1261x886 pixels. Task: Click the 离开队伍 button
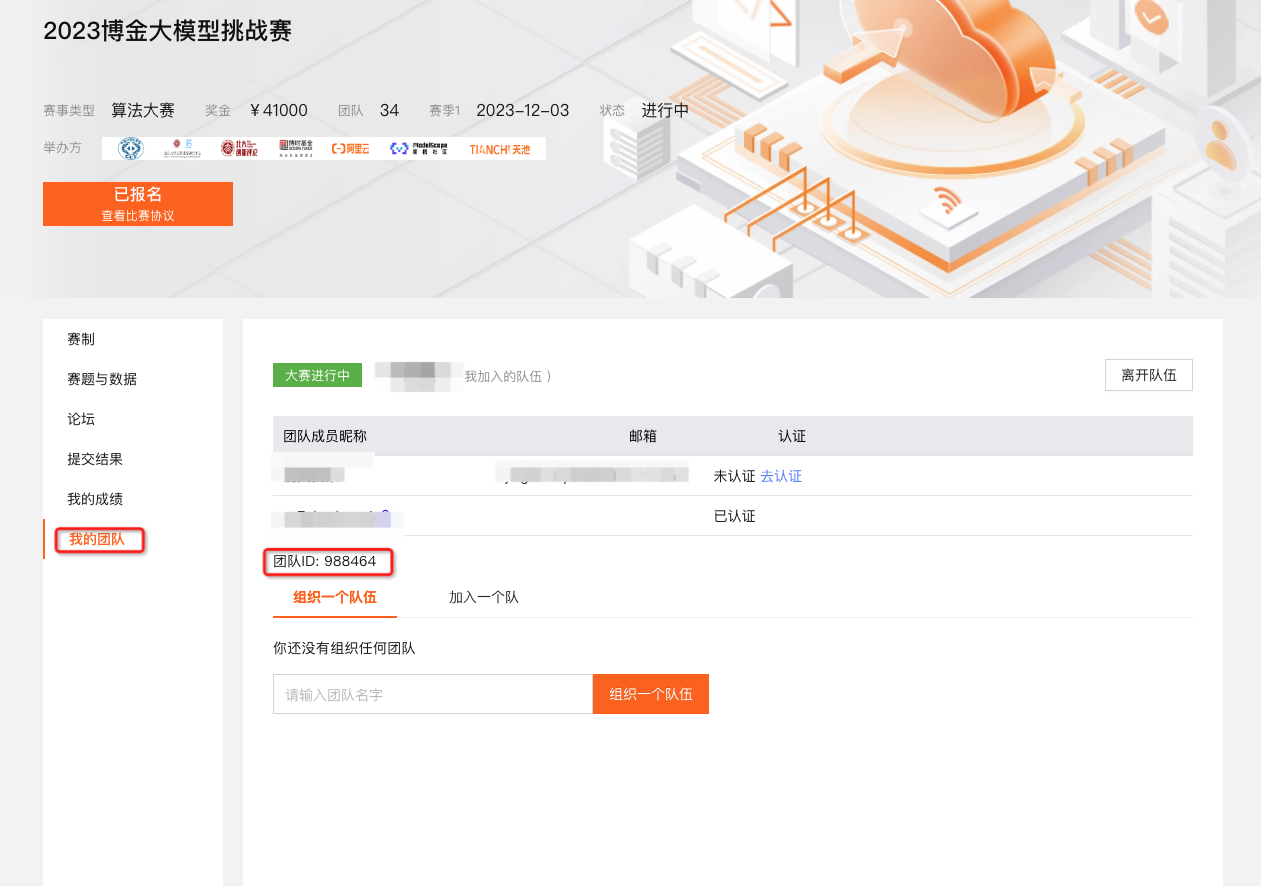(1148, 375)
